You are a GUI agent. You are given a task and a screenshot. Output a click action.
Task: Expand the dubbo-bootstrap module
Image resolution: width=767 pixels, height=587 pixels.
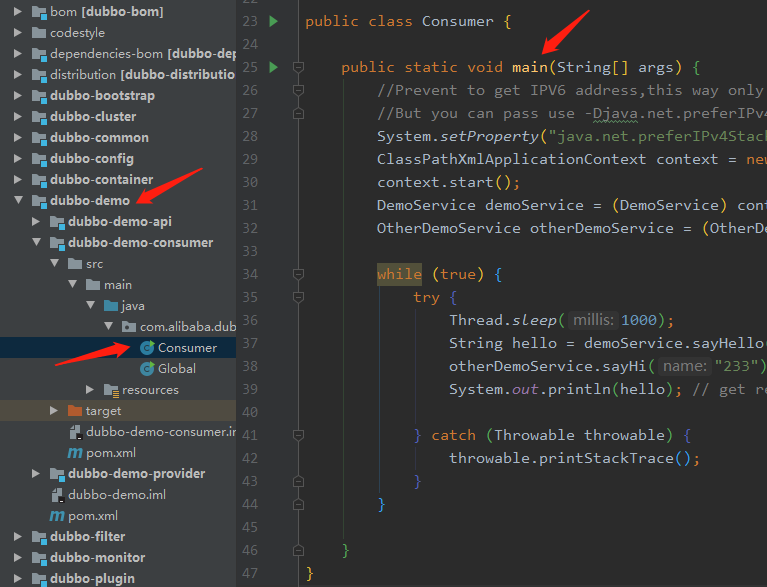(18, 95)
